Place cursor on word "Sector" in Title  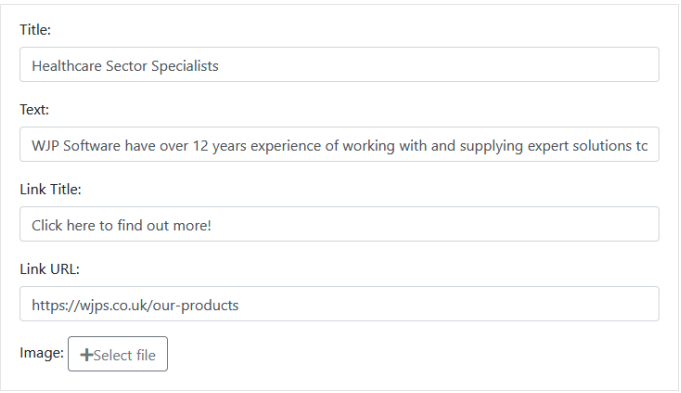[126, 66]
